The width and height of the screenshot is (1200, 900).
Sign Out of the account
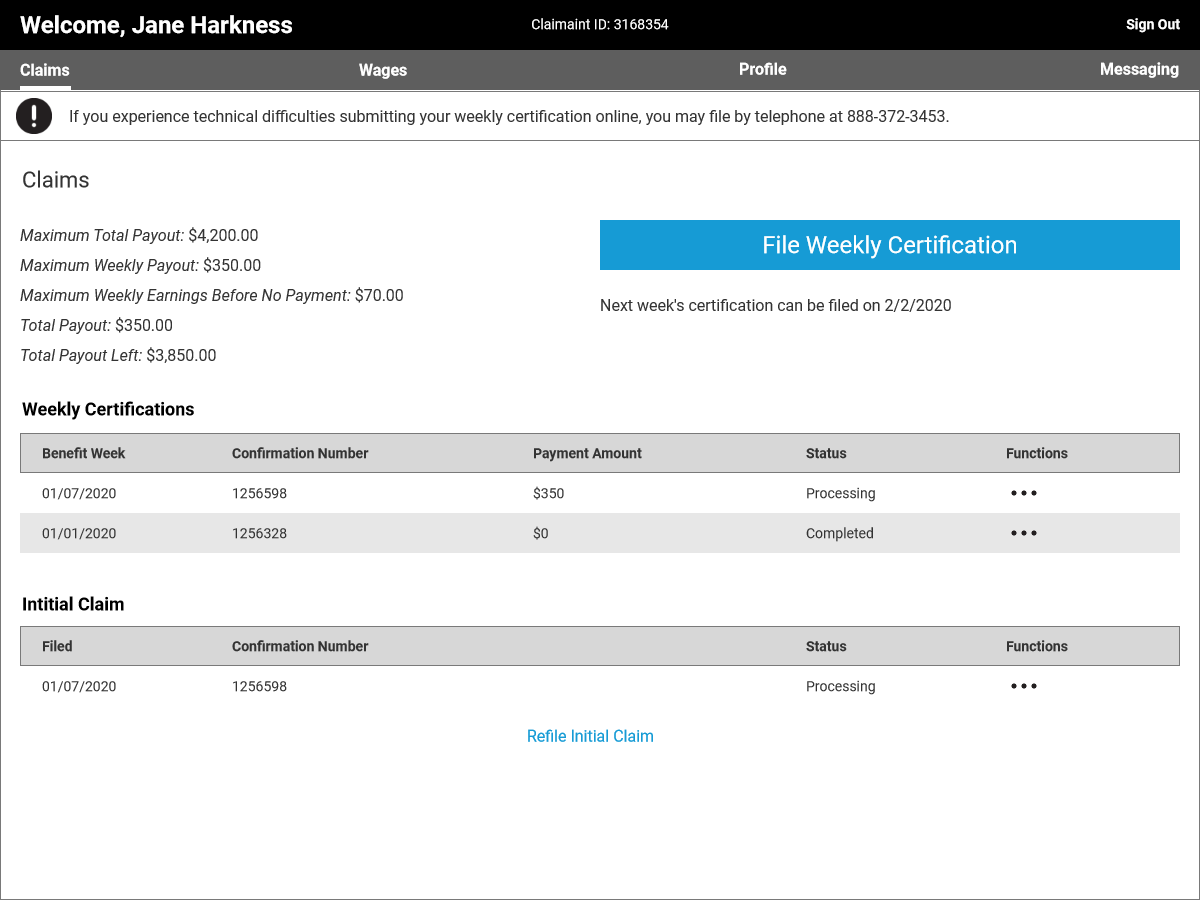[1153, 25]
